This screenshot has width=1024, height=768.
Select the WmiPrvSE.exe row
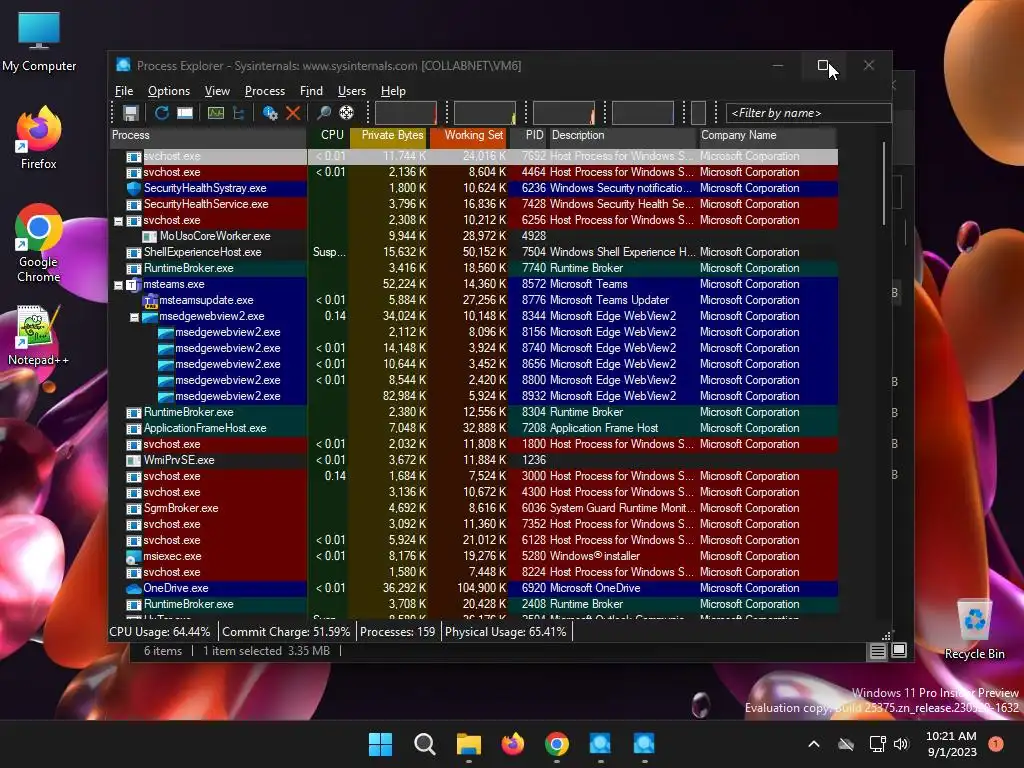tap(474, 460)
